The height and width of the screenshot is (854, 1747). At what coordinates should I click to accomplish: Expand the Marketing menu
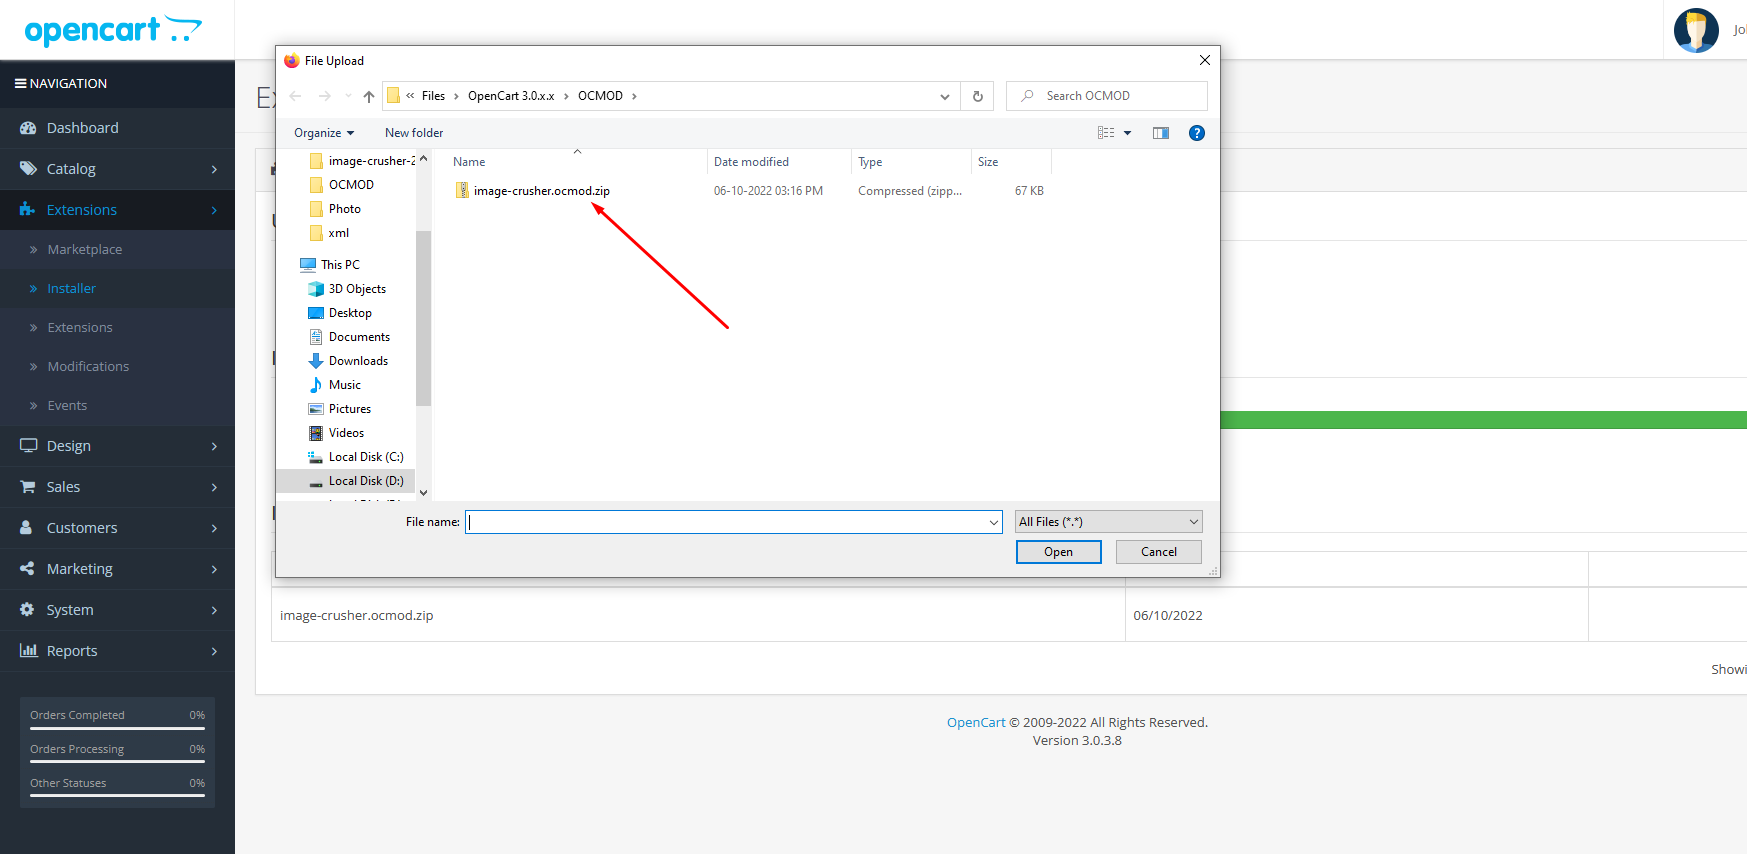coord(117,569)
